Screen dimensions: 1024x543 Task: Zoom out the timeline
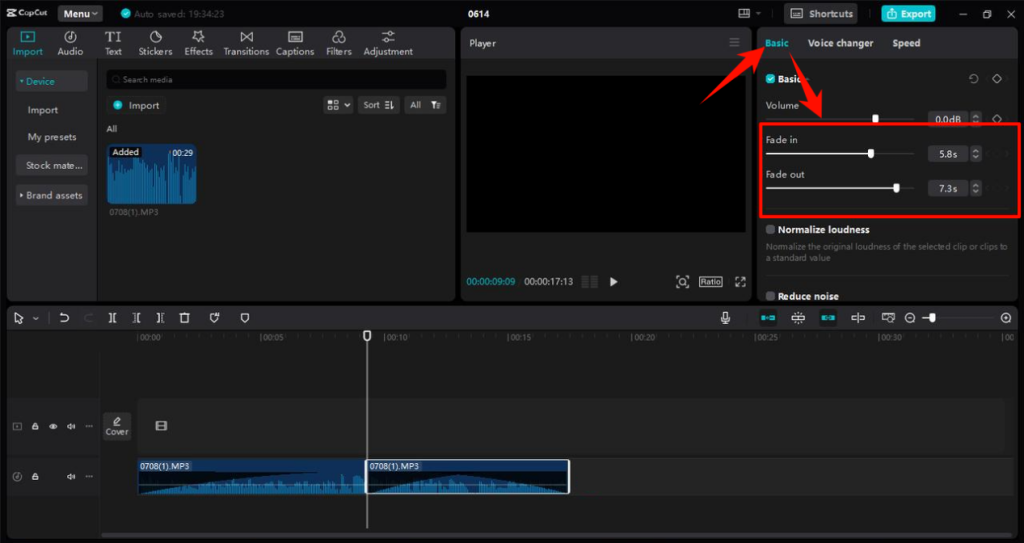[x=910, y=318]
